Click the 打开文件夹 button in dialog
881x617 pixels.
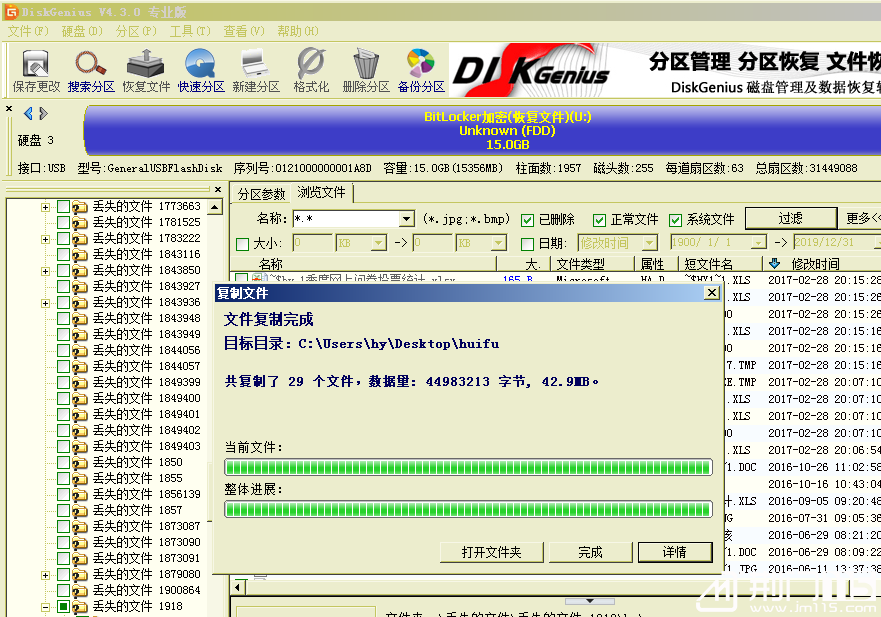[492, 552]
